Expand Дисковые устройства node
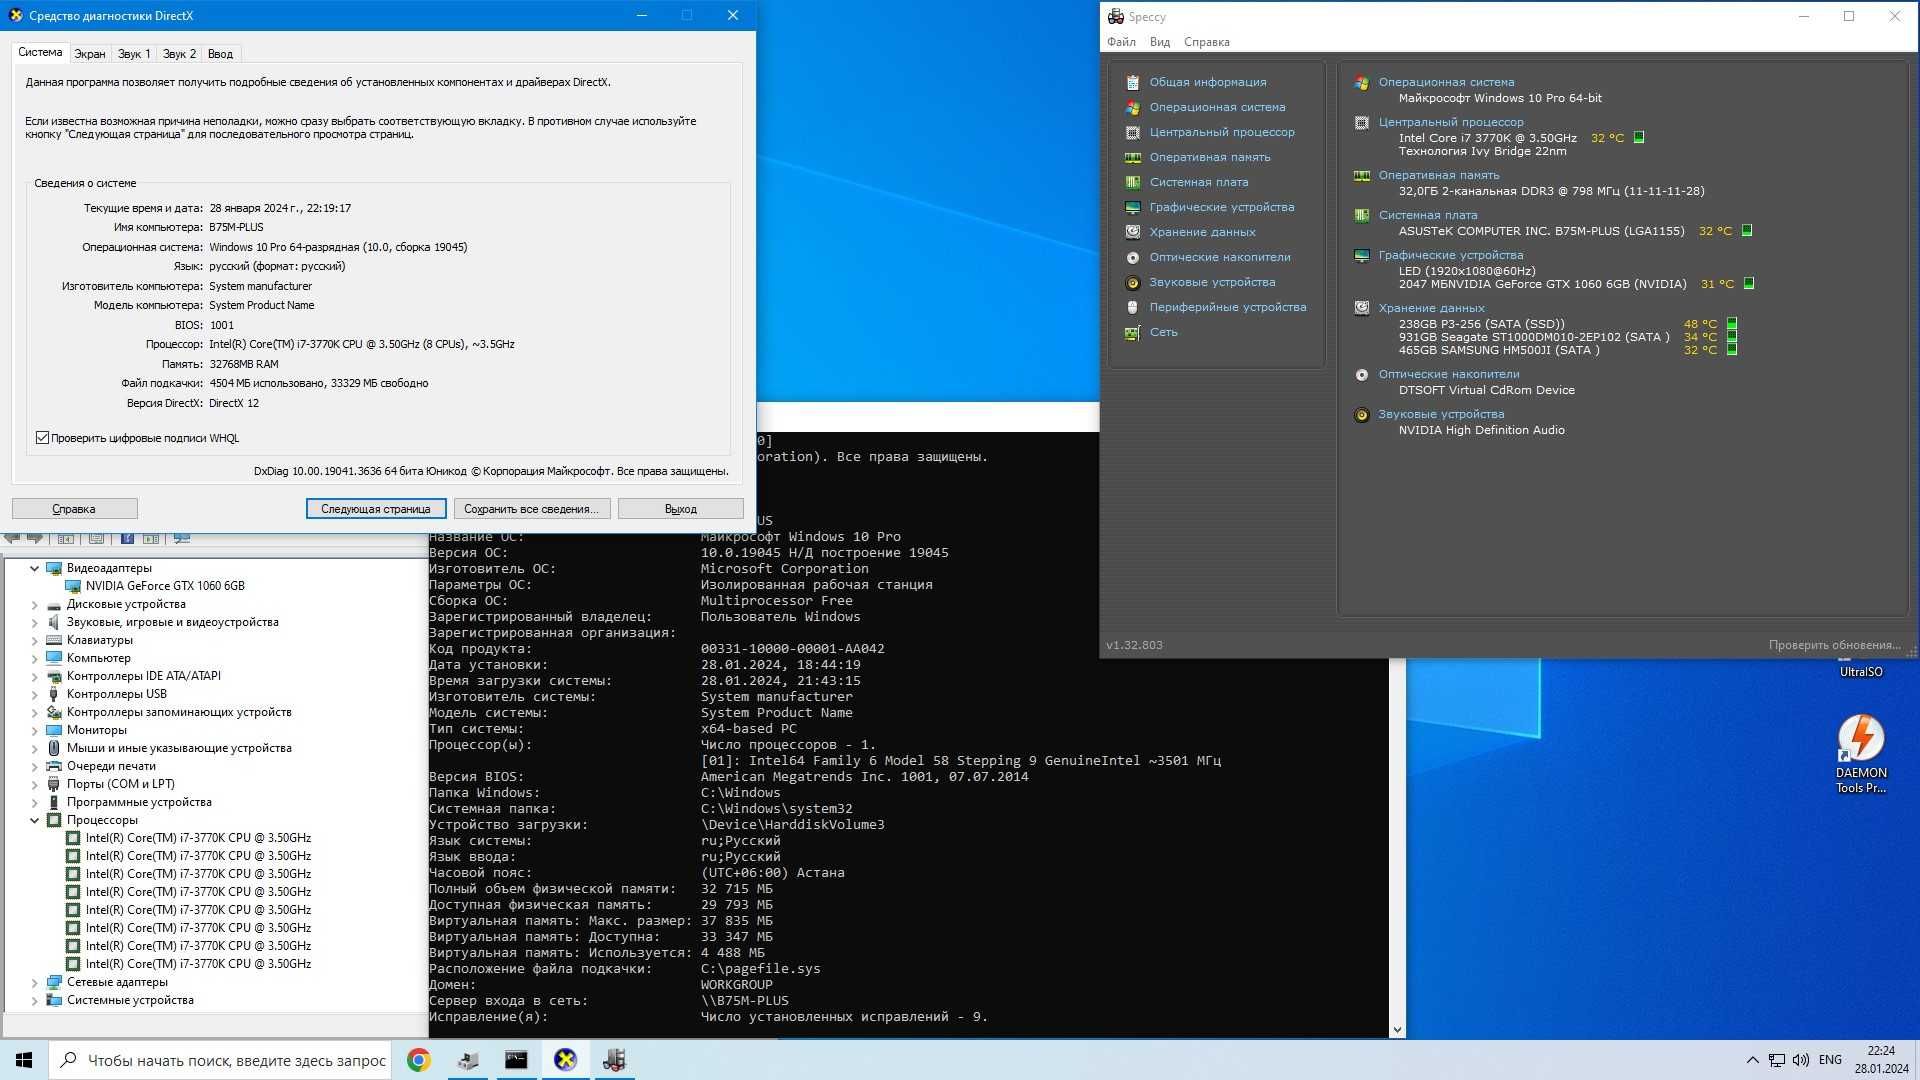Viewport: 1920px width, 1080px height. pyautogui.click(x=35, y=604)
